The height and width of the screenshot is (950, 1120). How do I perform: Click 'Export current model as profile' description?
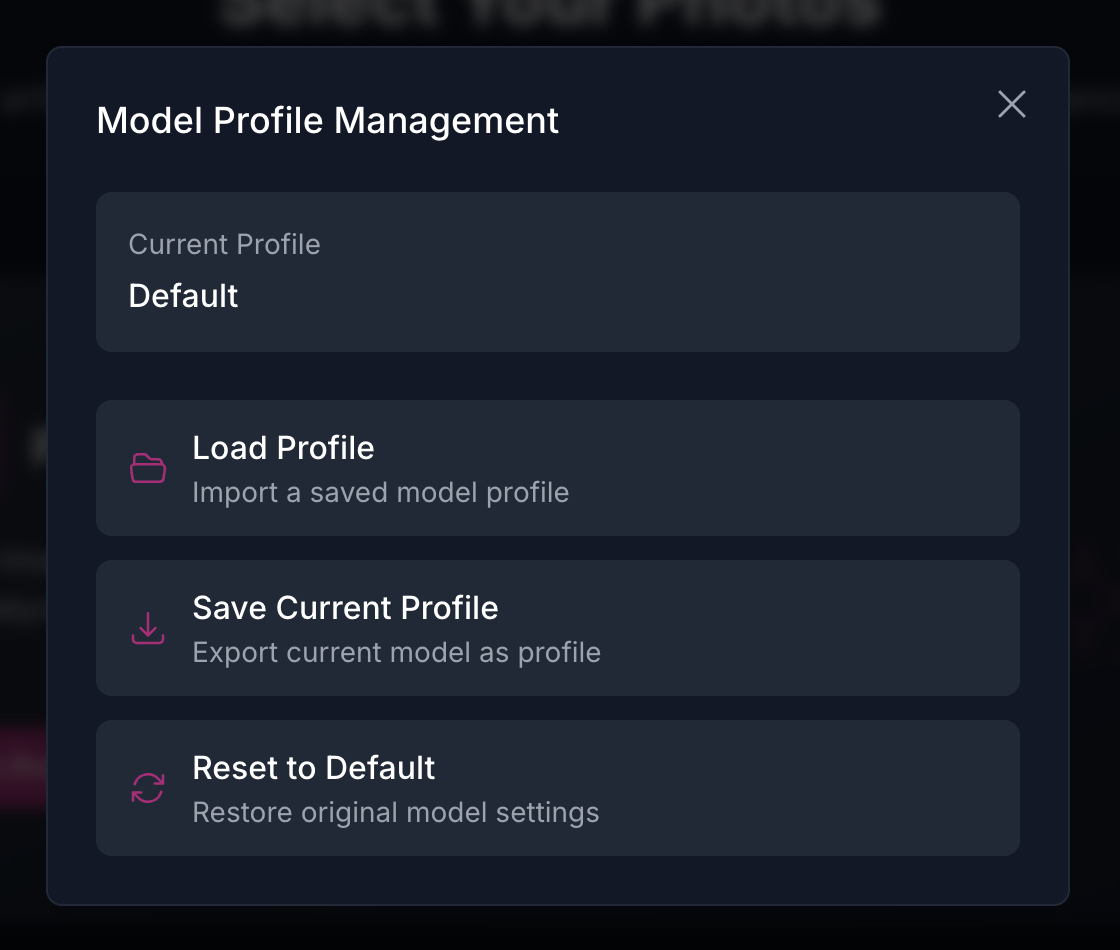pos(396,652)
